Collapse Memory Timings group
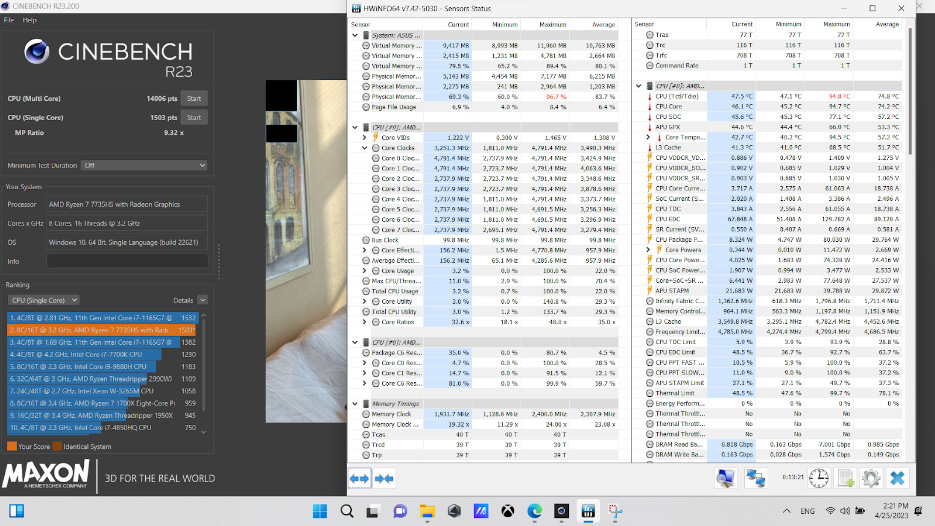Viewport: 935px width, 526px height. point(355,404)
